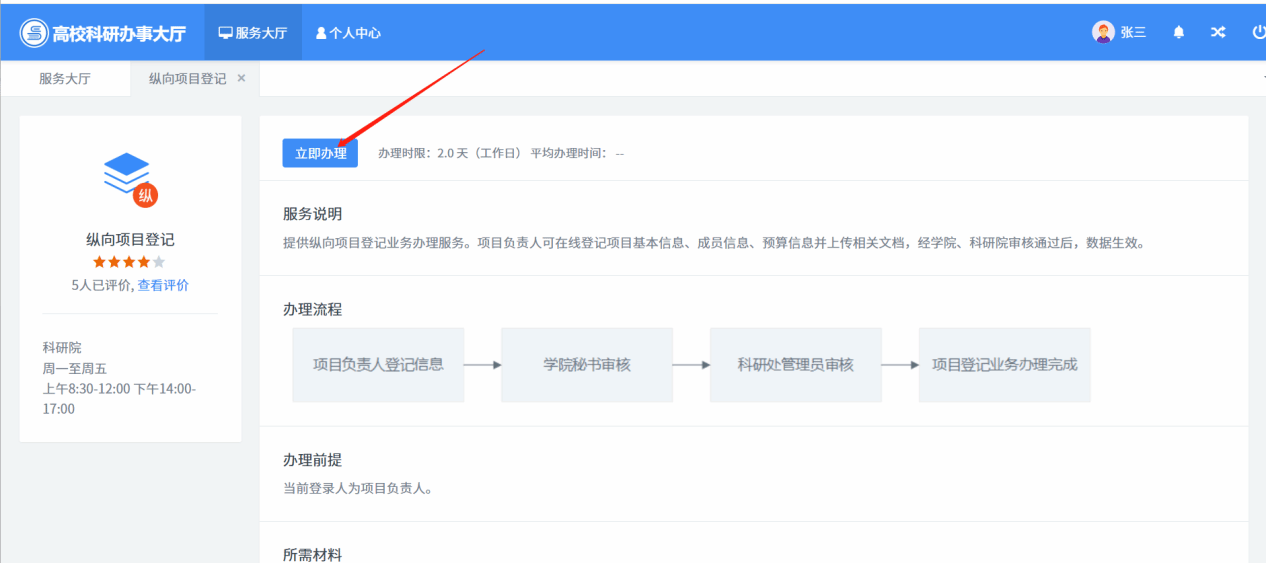Click the orange 纵 badge
Screen dimensions: 1266x563
pos(146,195)
